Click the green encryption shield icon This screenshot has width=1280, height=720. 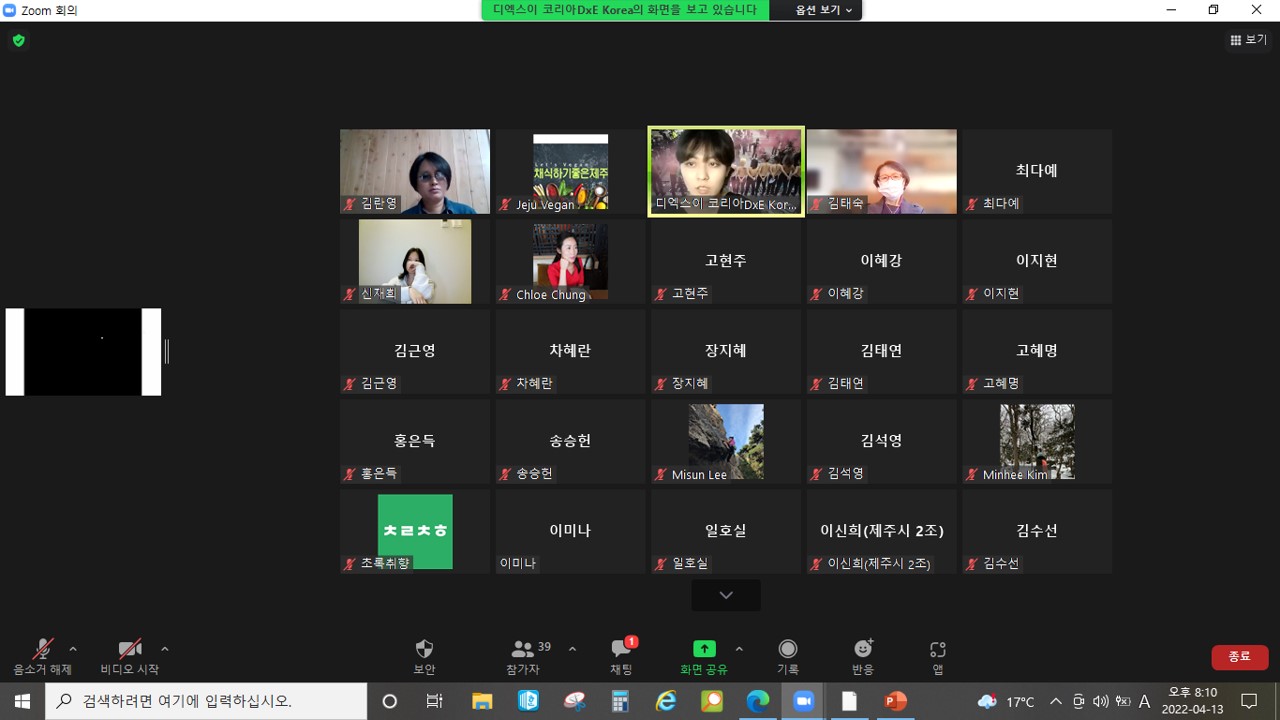coord(18,41)
